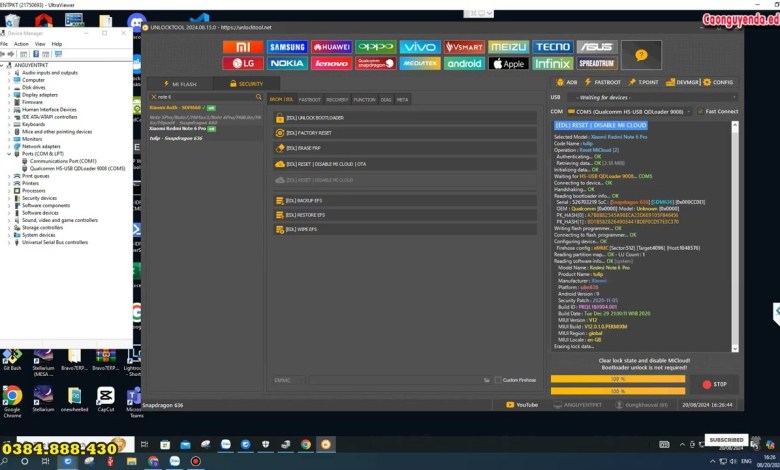Open Action menu in Device Manager
This screenshot has height=470, width=780.
21,44
